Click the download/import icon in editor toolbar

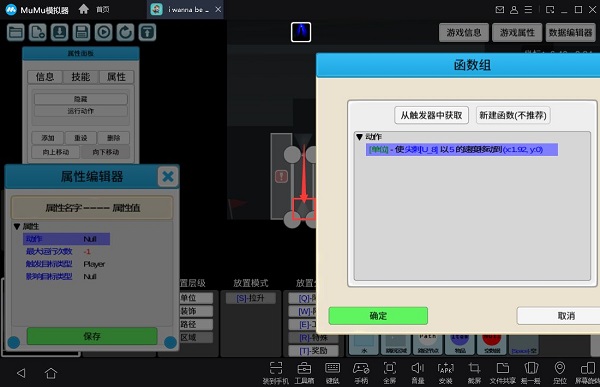pos(59,32)
